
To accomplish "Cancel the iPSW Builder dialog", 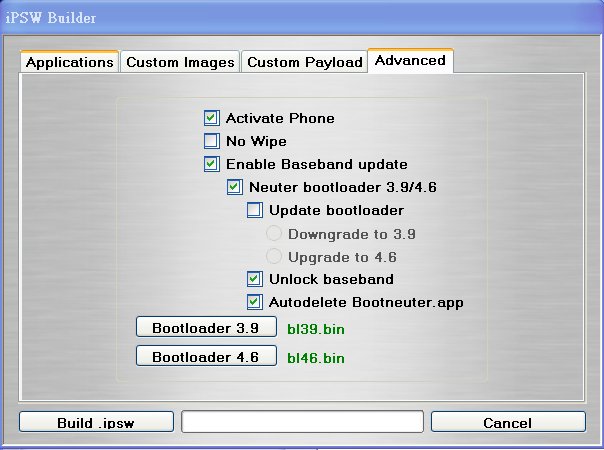I will (x=507, y=423).
